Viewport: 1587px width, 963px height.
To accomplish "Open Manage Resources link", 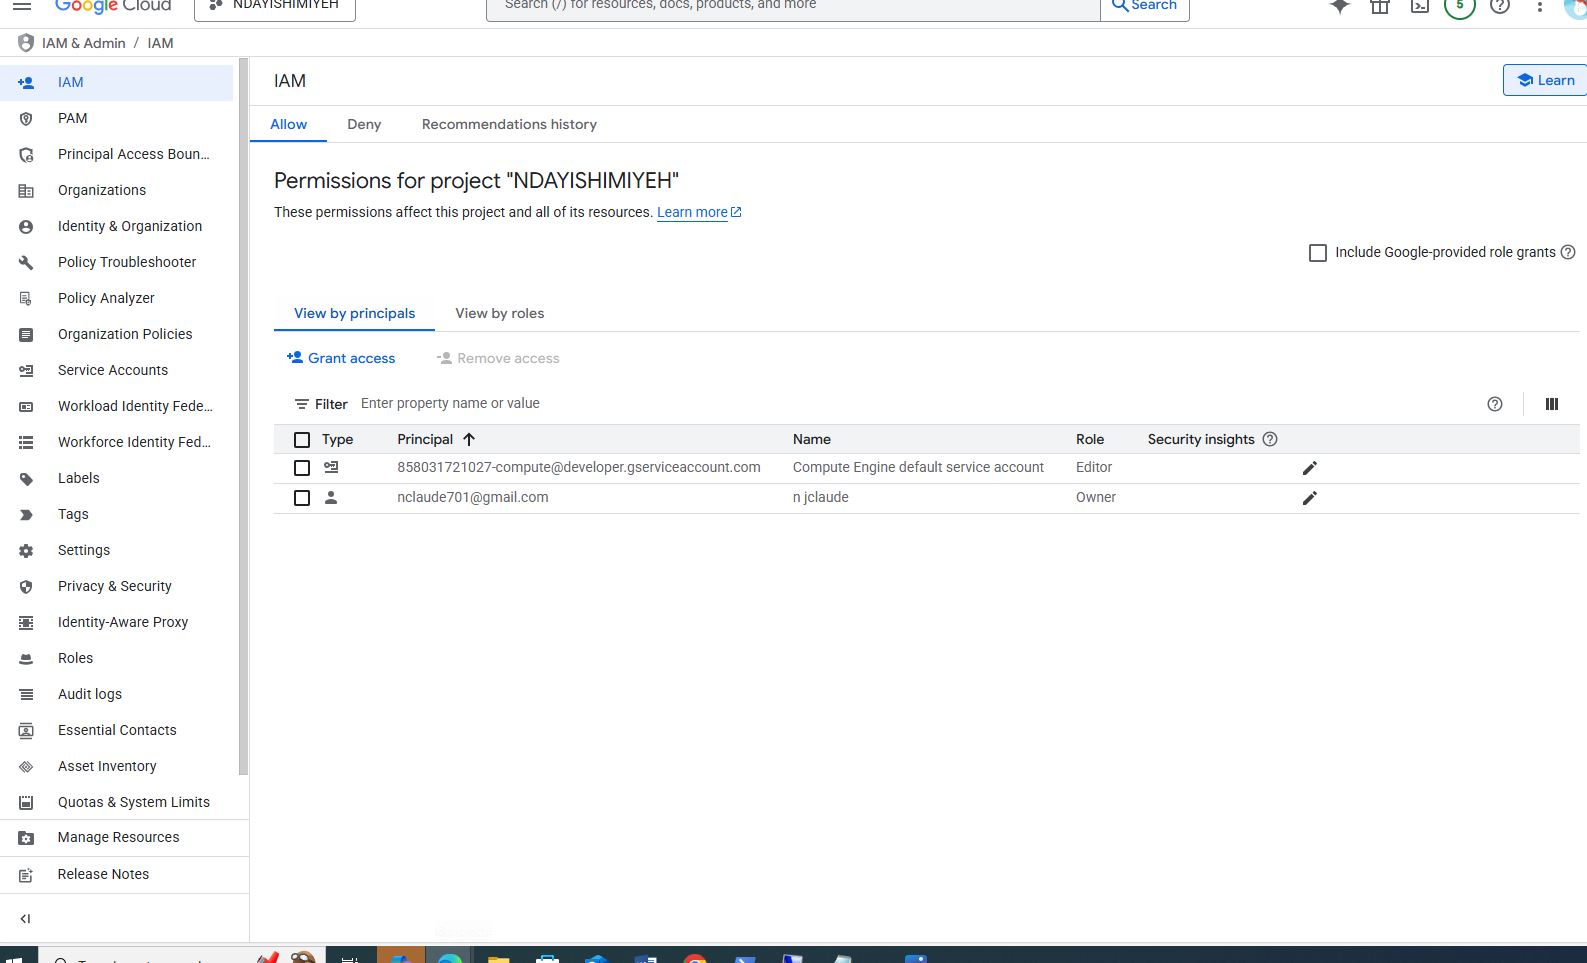I will pyautogui.click(x=117, y=838).
